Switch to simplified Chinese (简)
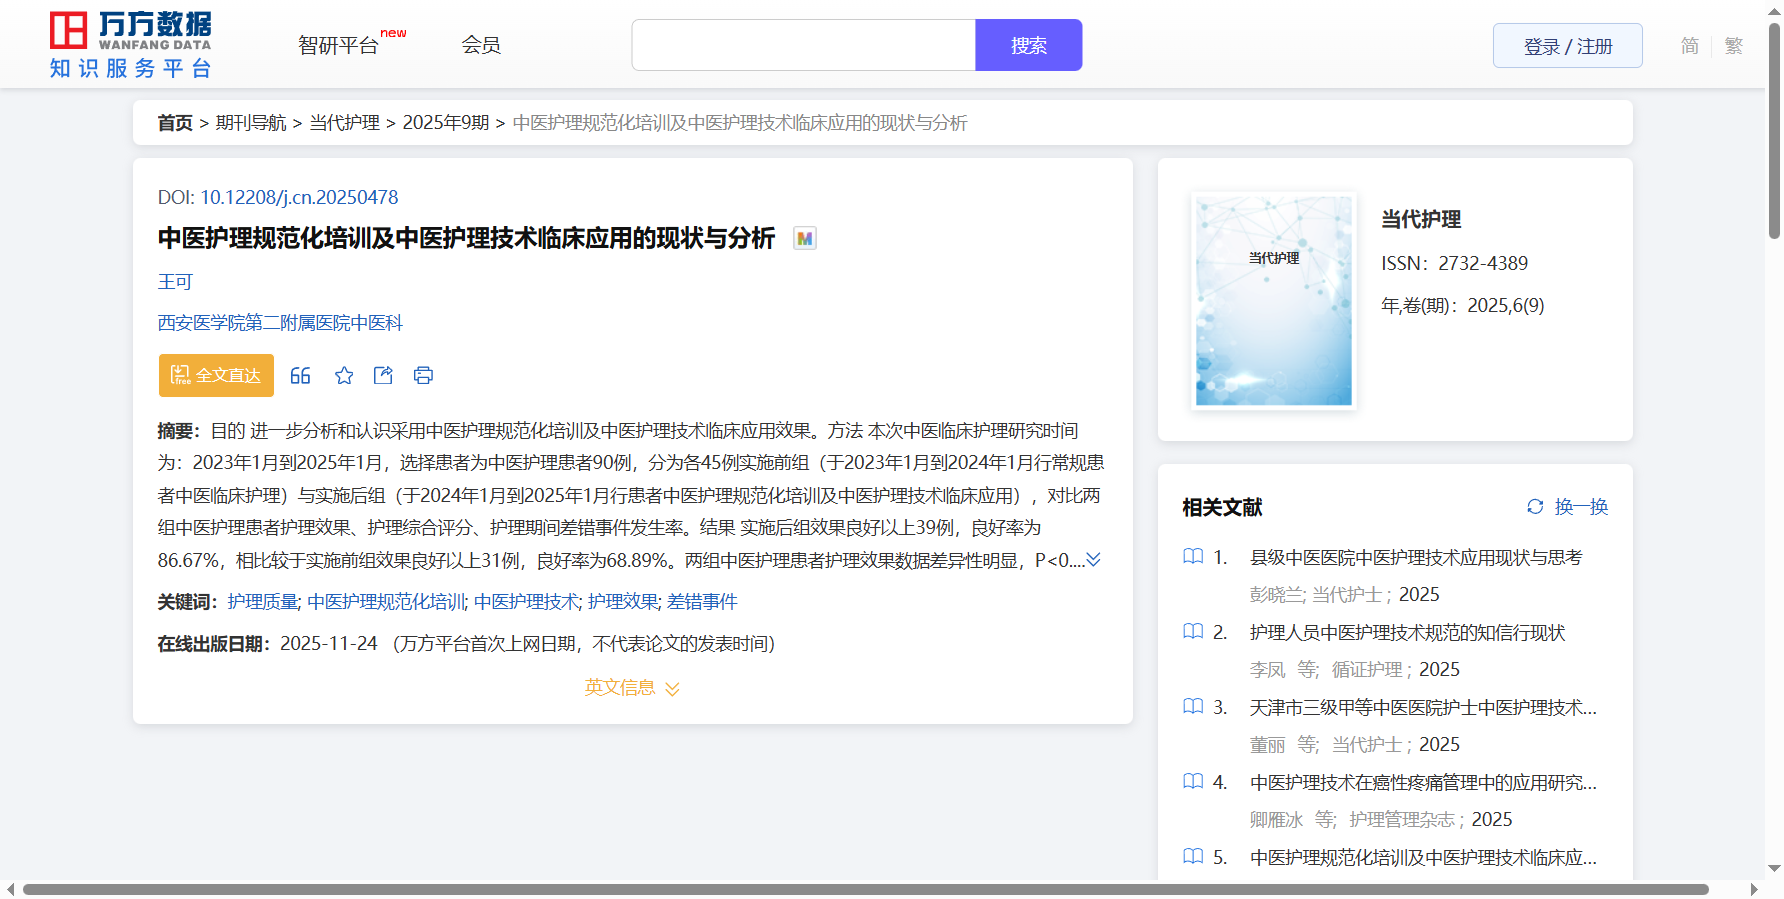This screenshot has height=899, width=1784. (x=1689, y=46)
